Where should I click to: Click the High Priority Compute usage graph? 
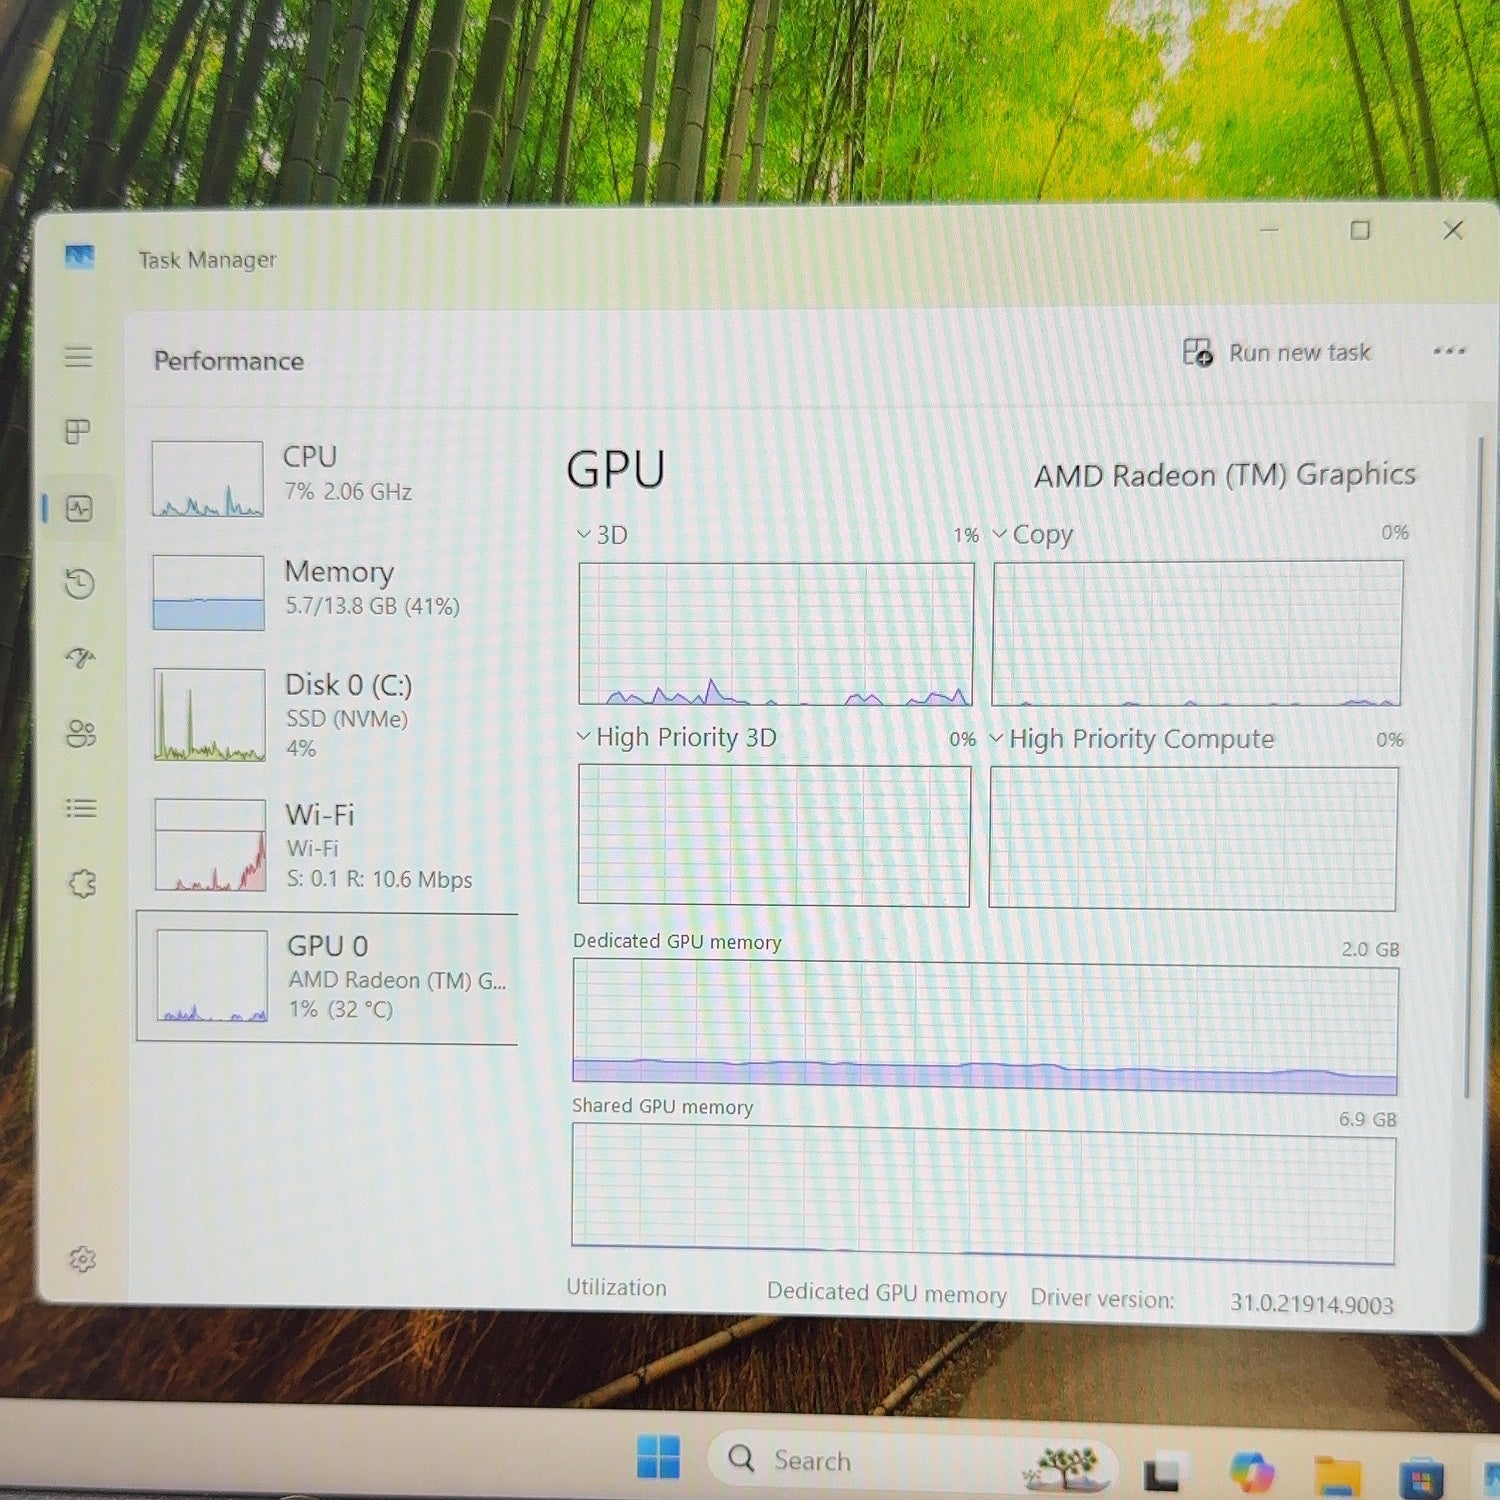coord(1193,839)
